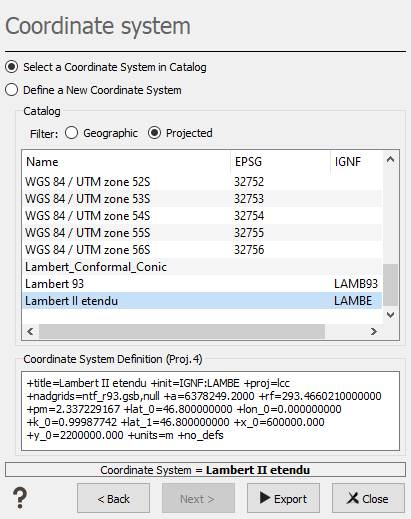Select WGS 84 / UTM zone 54S entry

point(202,216)
